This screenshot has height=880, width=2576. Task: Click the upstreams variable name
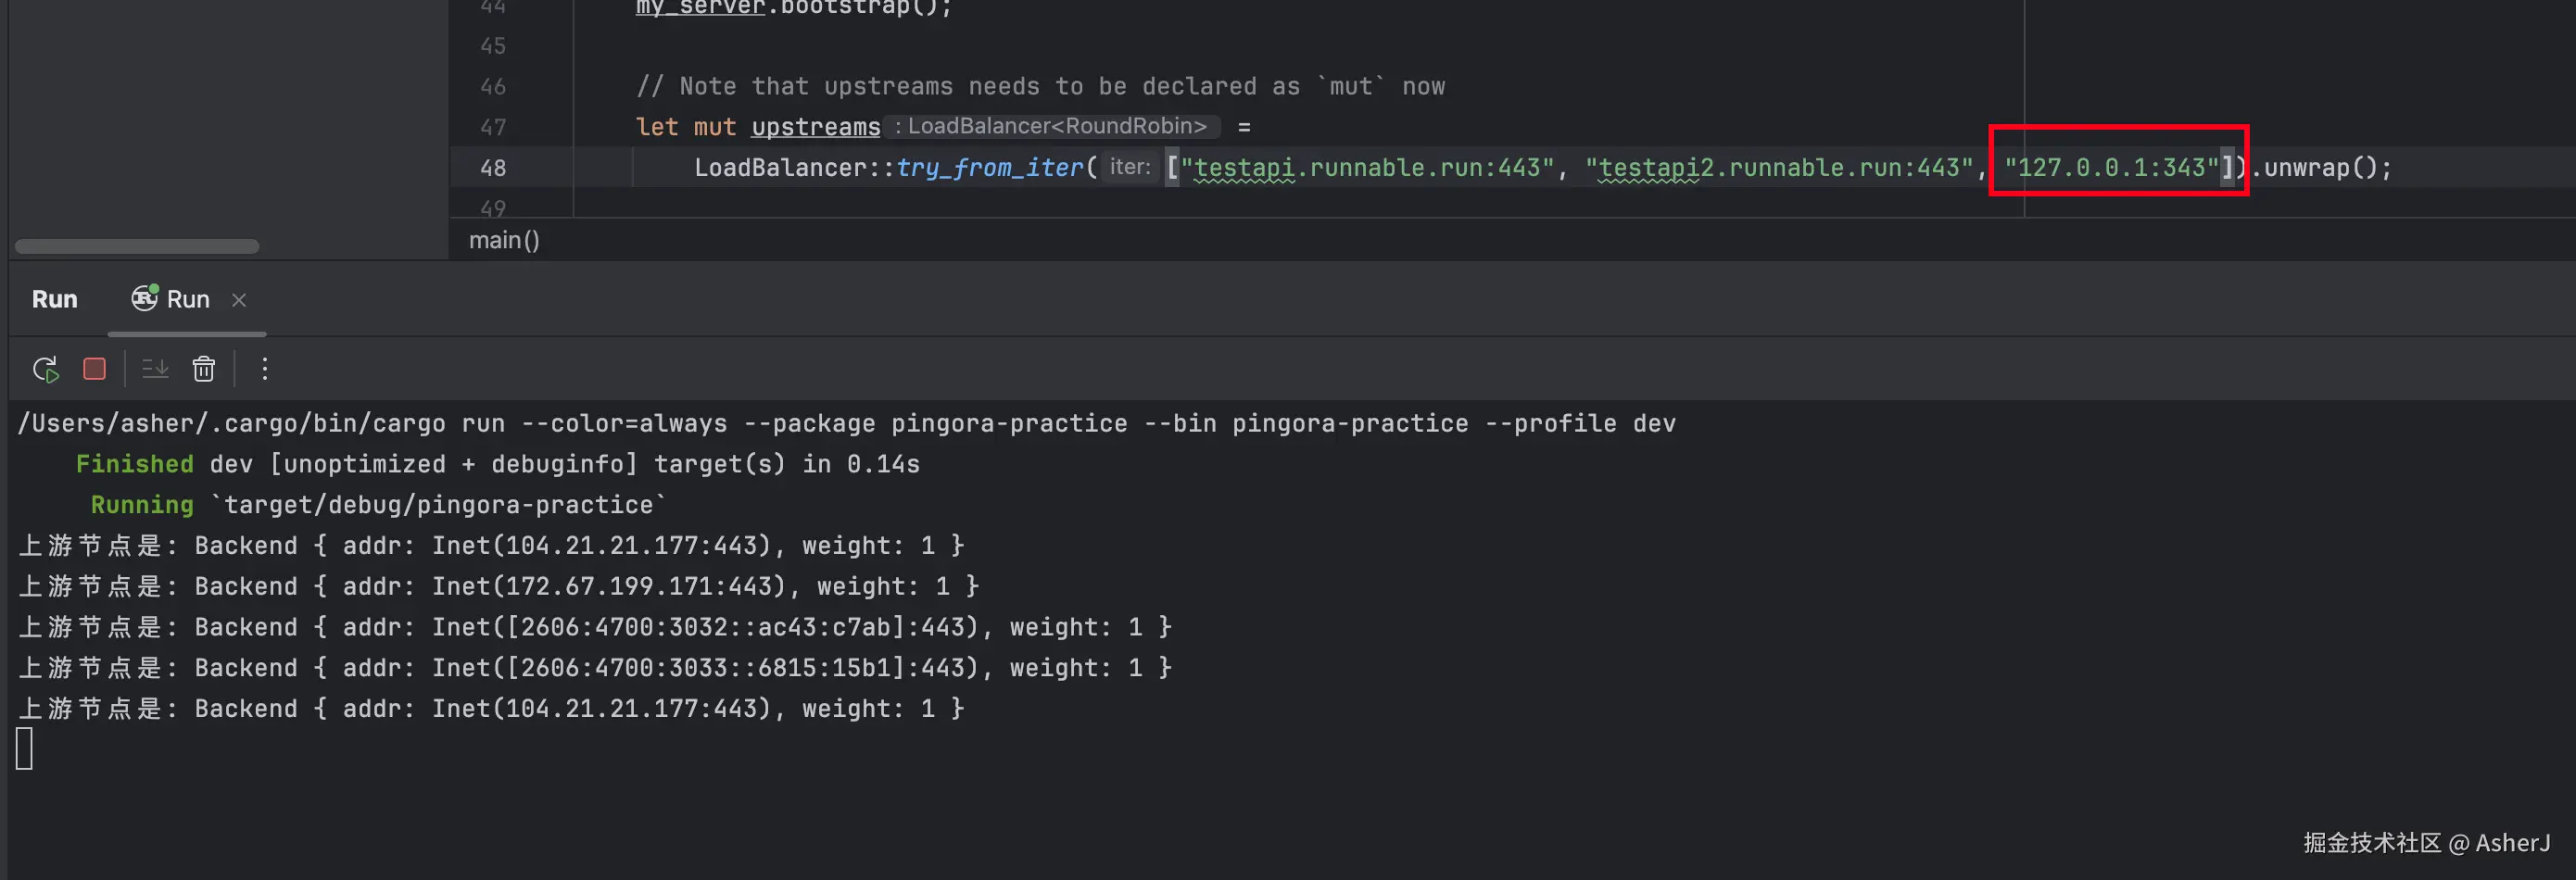click(x=815, y=127)
